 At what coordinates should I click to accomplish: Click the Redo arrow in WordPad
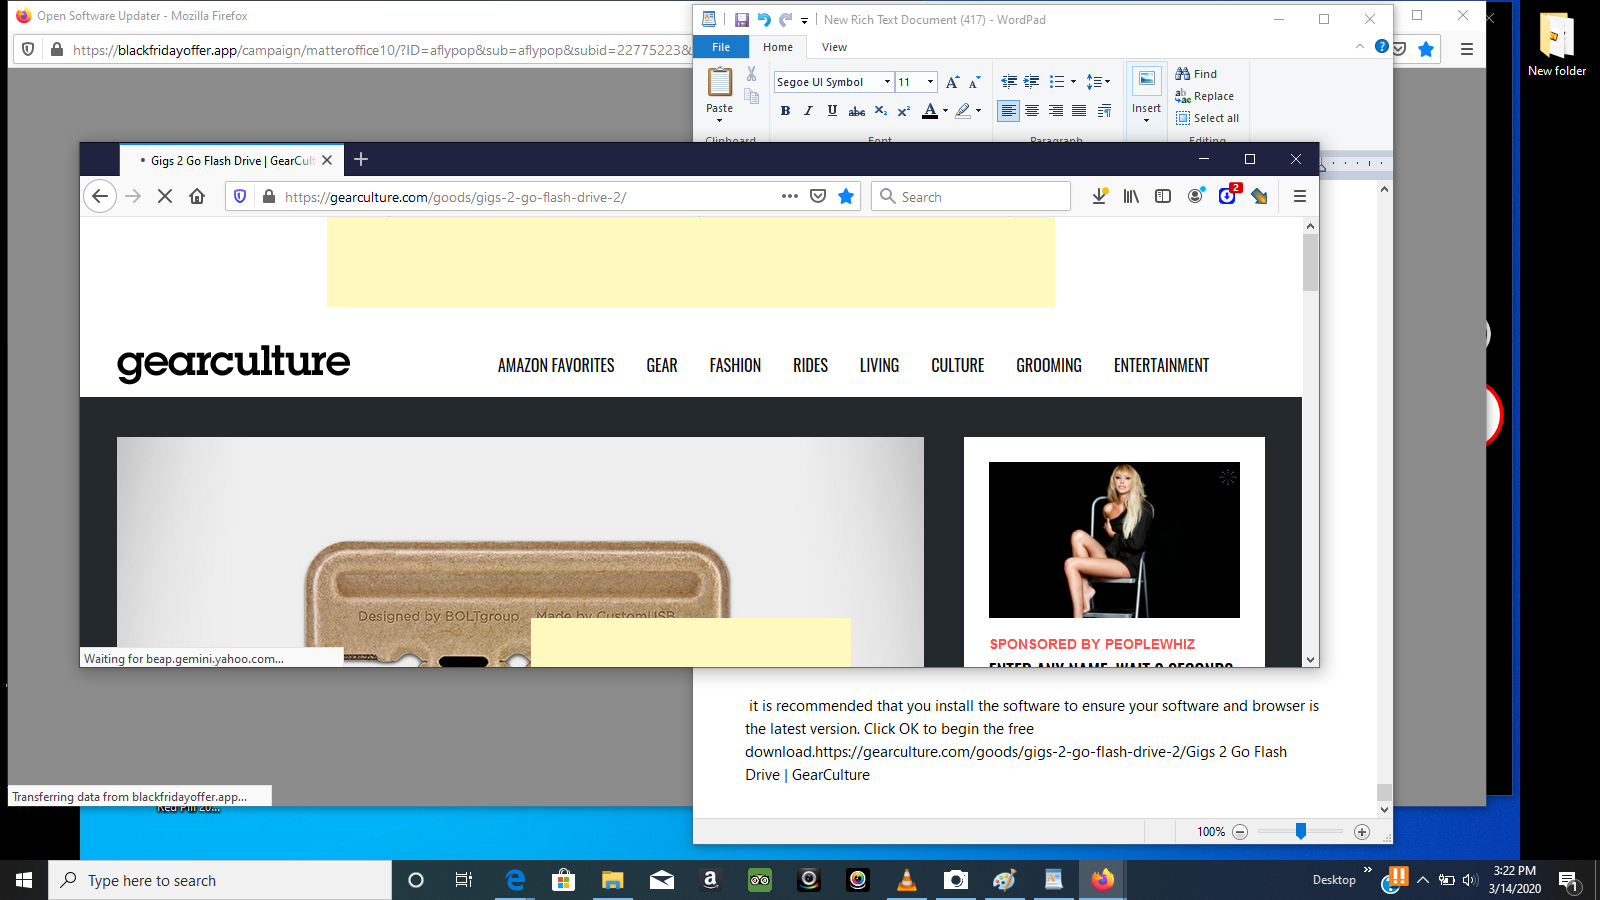coord(786,19)
